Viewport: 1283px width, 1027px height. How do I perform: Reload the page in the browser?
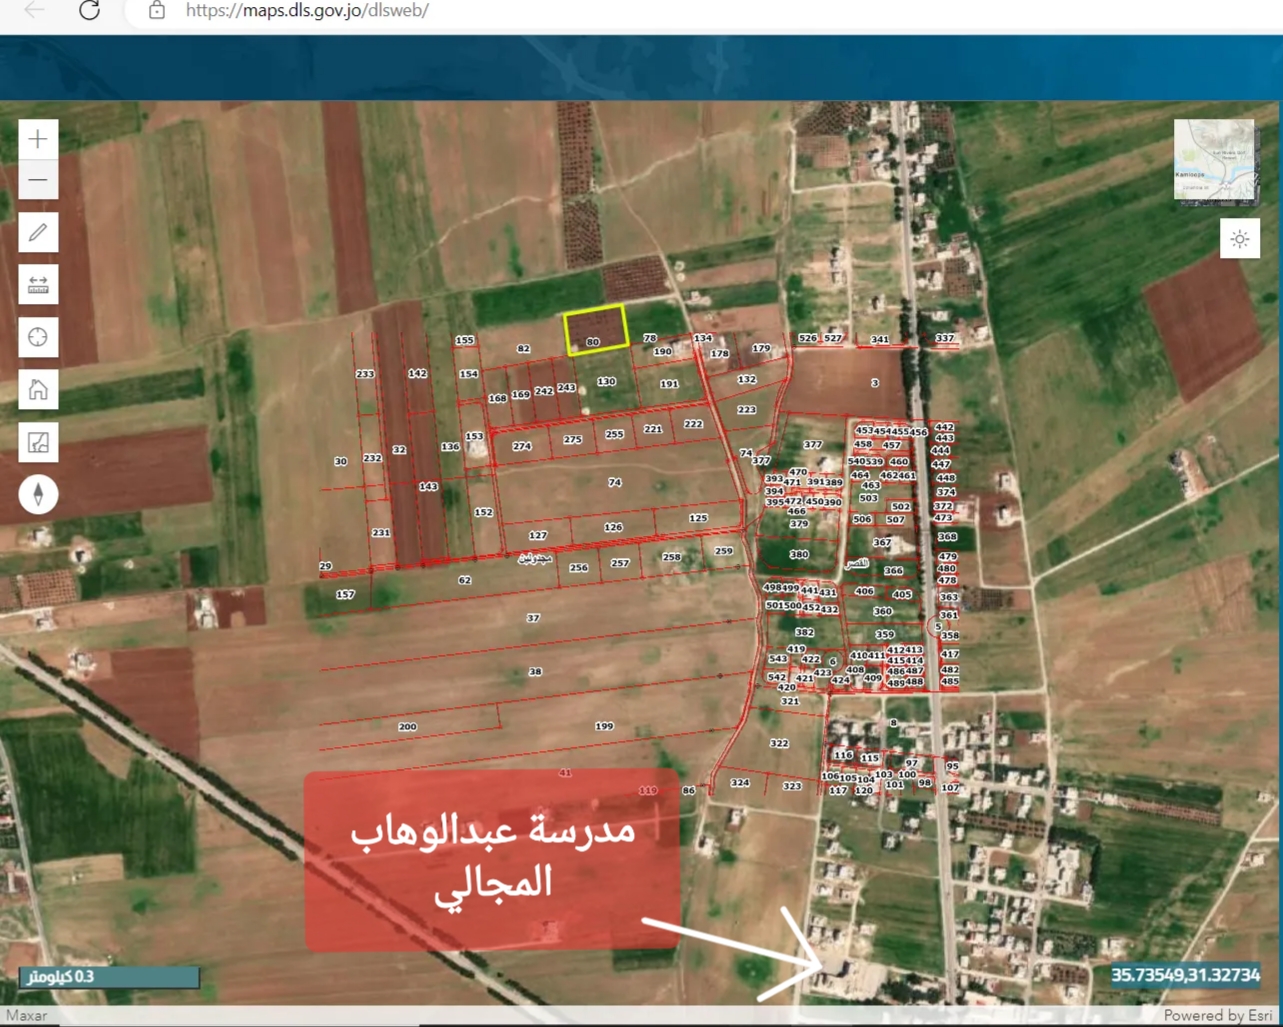tap(89, 11)
